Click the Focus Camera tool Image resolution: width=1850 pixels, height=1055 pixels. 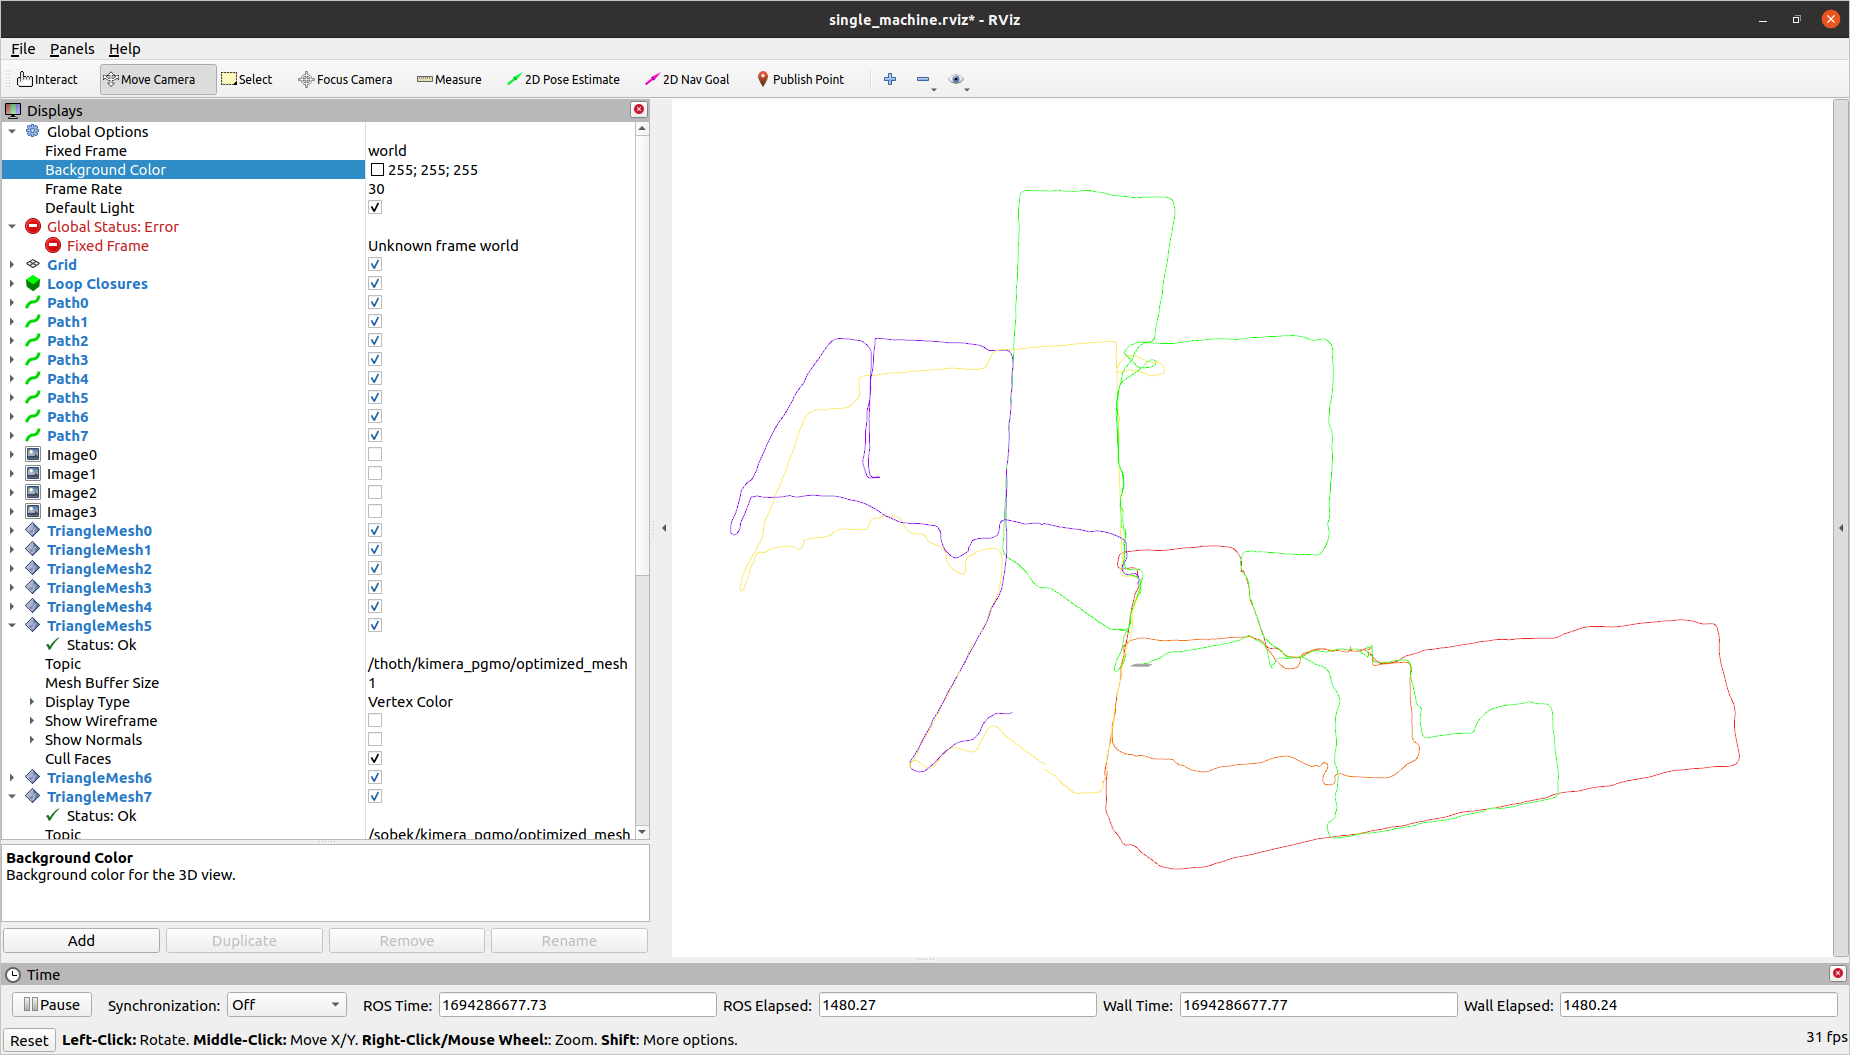344,79
